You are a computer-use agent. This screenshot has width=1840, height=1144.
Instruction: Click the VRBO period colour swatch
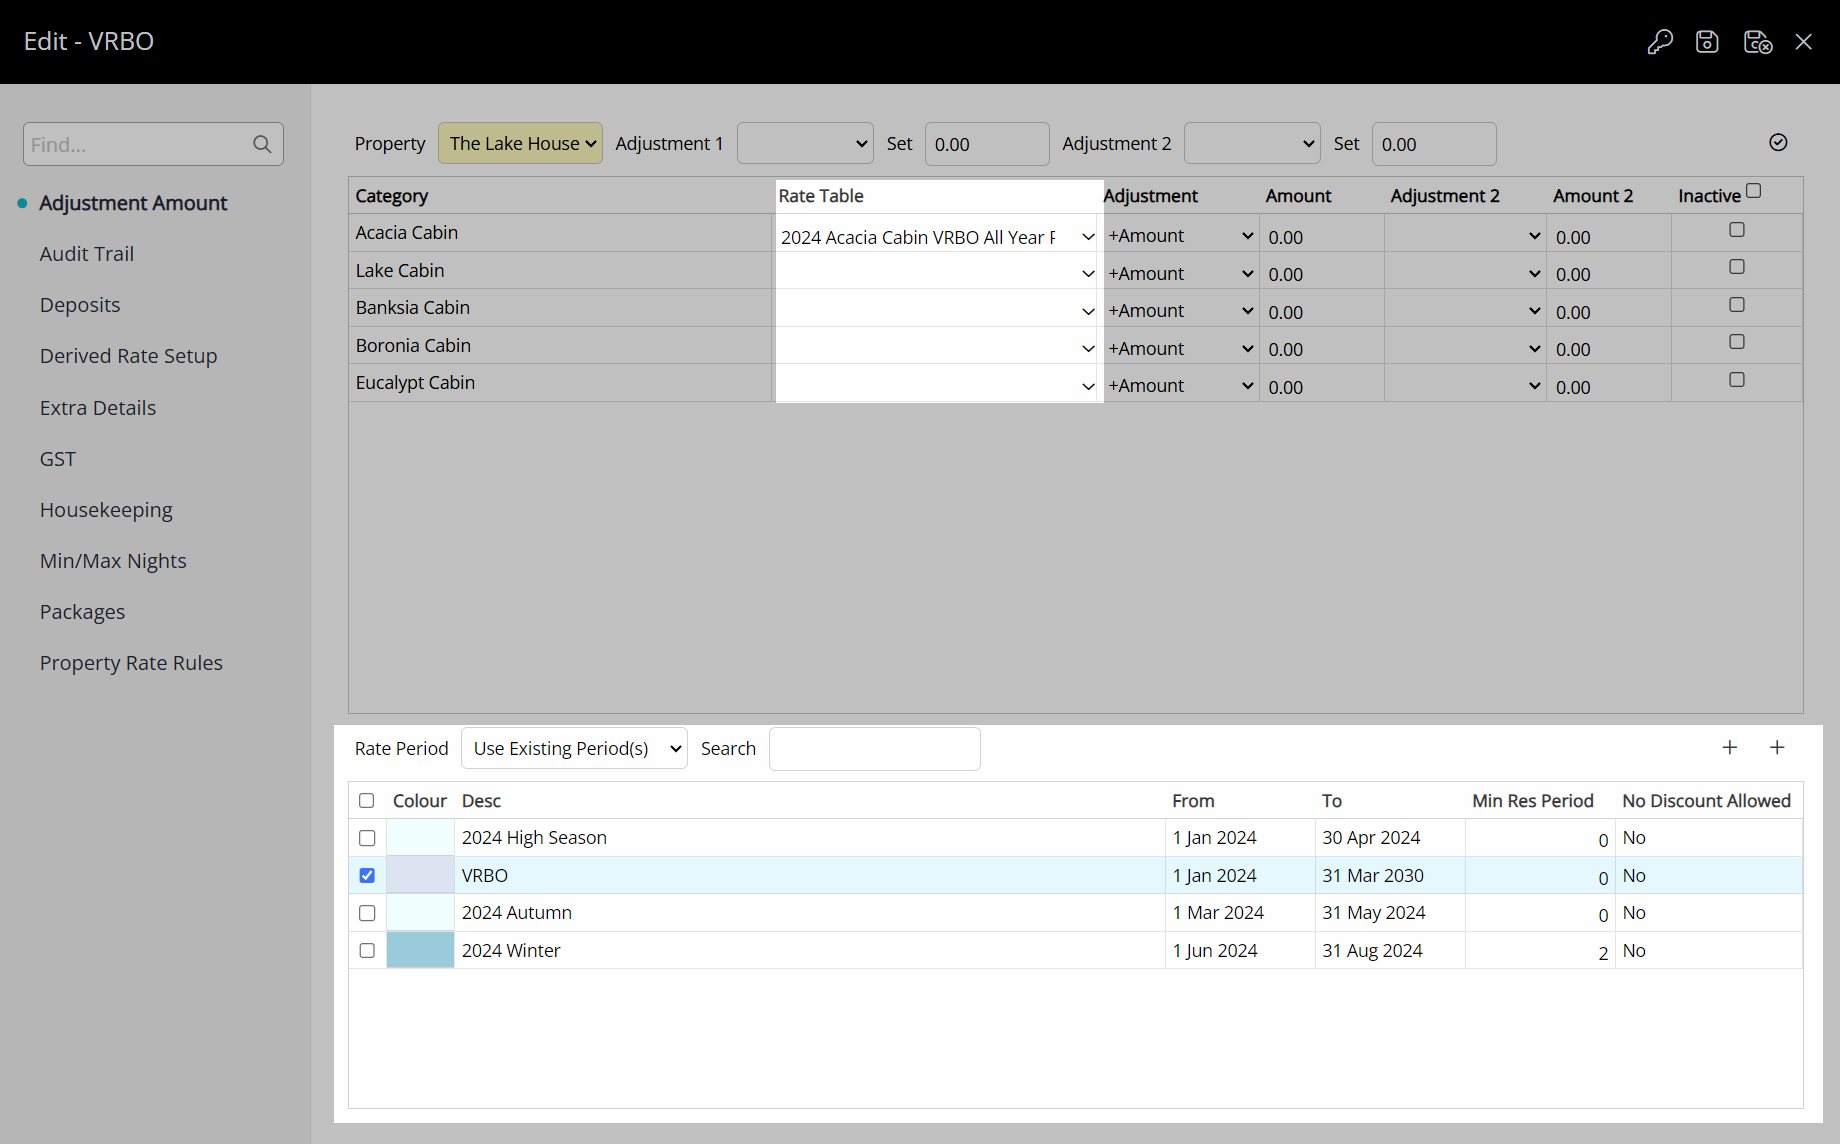pos(420,875)
